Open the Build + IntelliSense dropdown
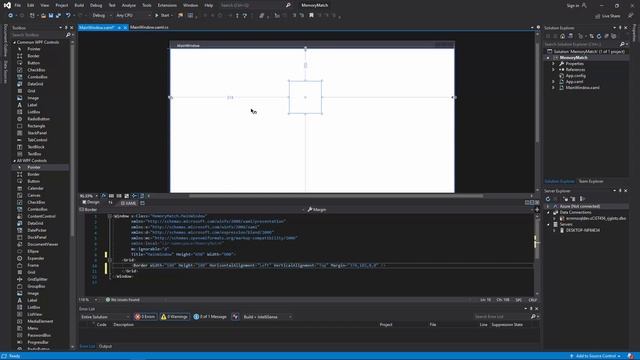640x360 pixels. point(267,317)
